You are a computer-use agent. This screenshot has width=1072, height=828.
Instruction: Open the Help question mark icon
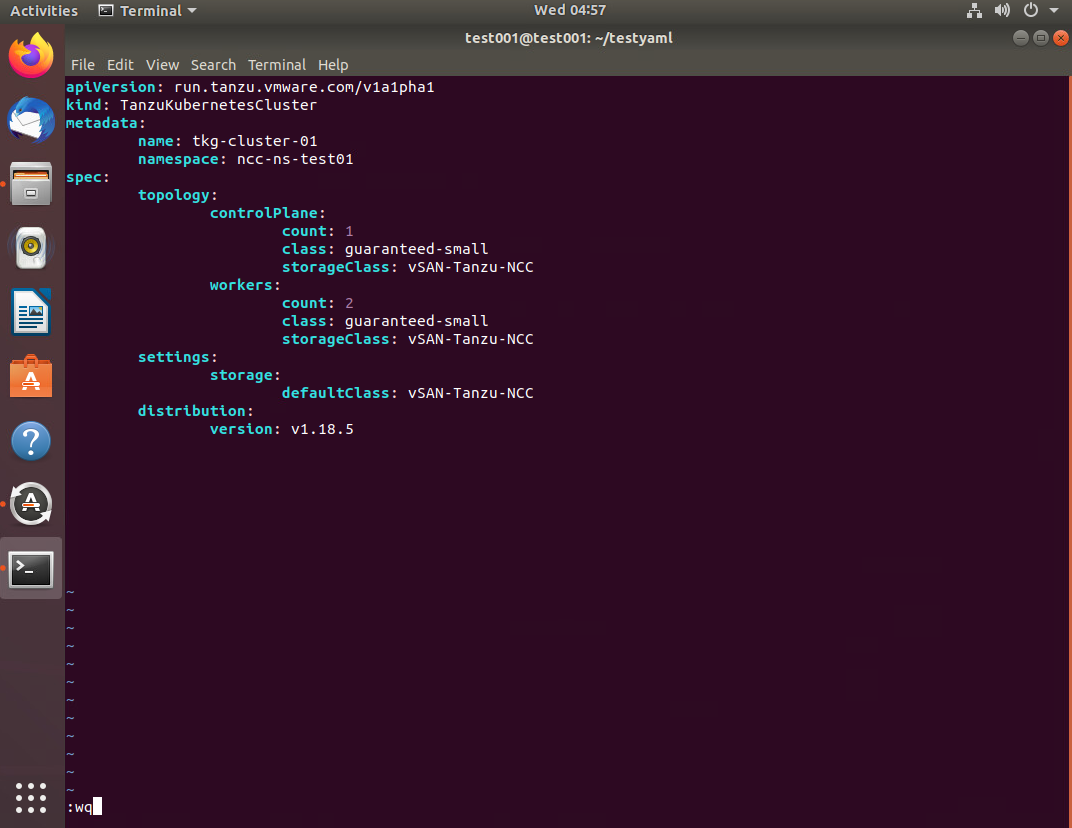[x=31, y=441]
